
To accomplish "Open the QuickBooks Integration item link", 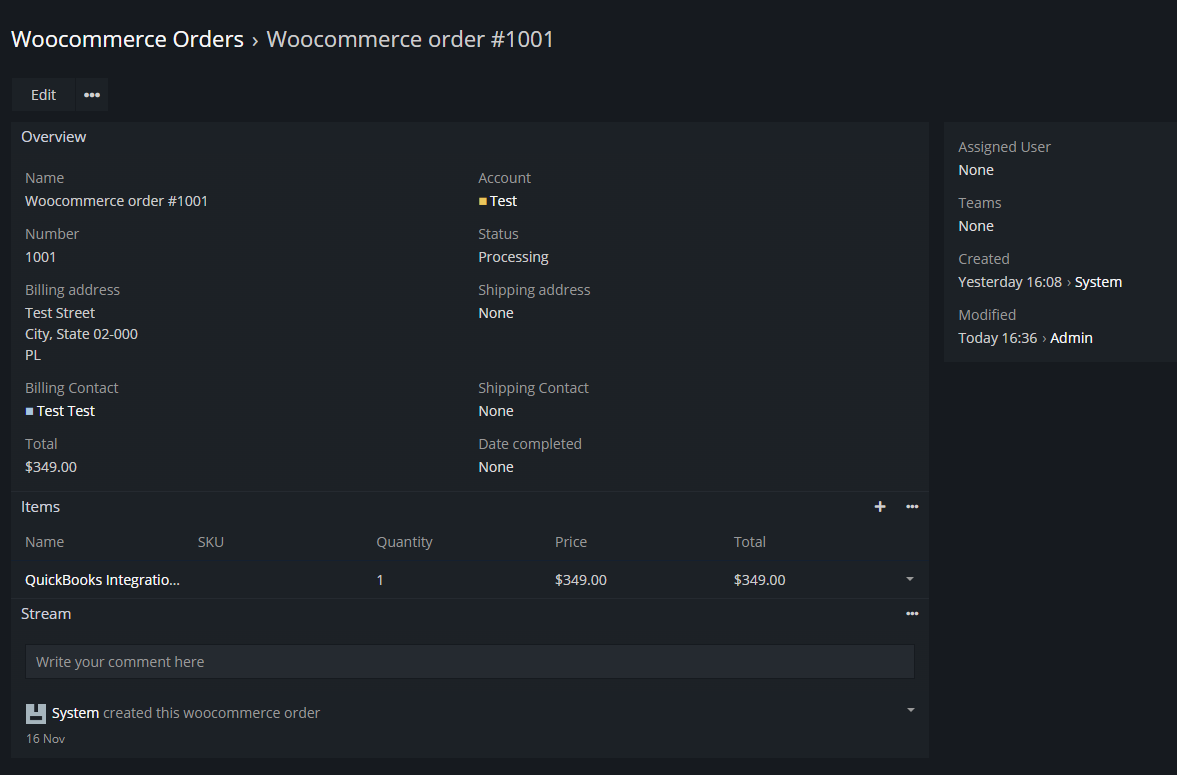I will click(x=102, y=580).
